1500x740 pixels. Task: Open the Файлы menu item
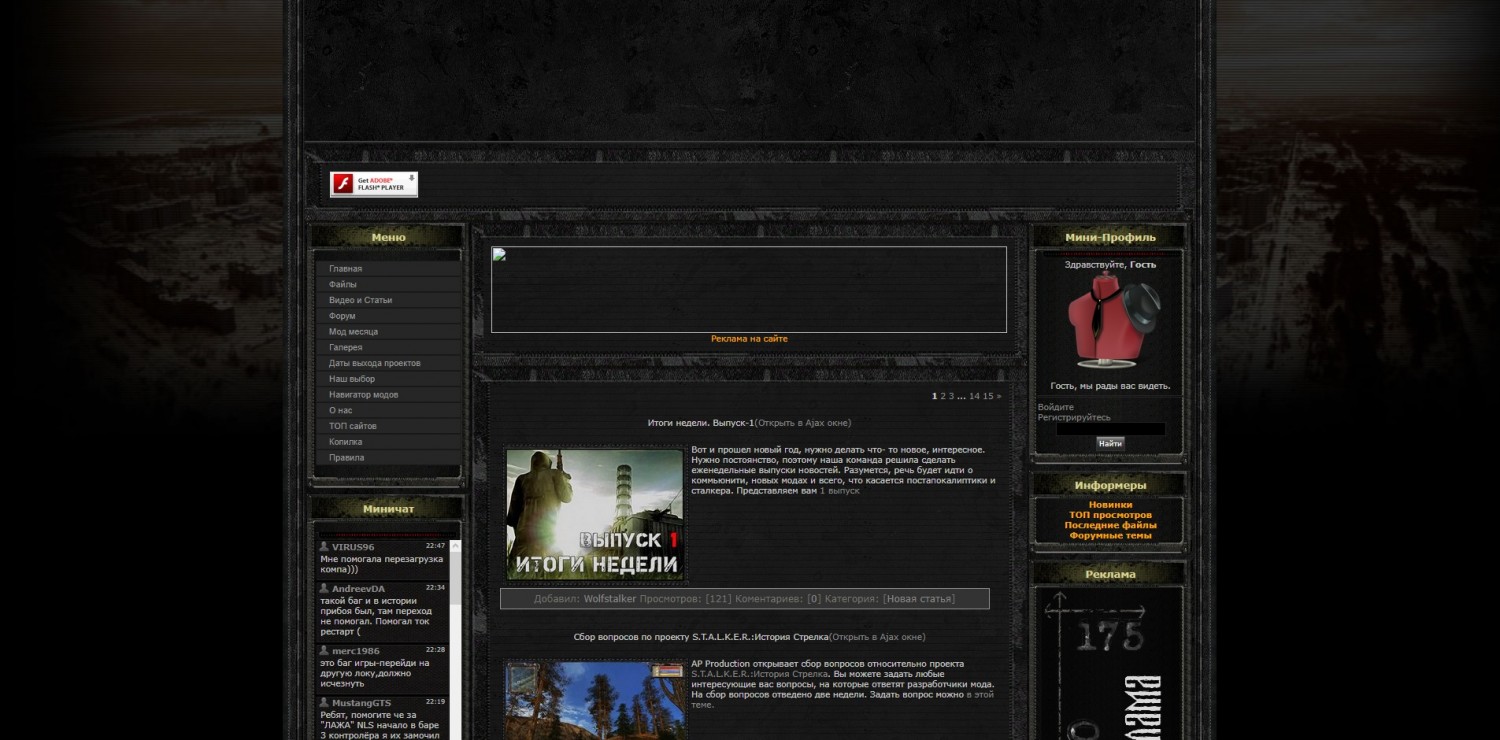389,285
